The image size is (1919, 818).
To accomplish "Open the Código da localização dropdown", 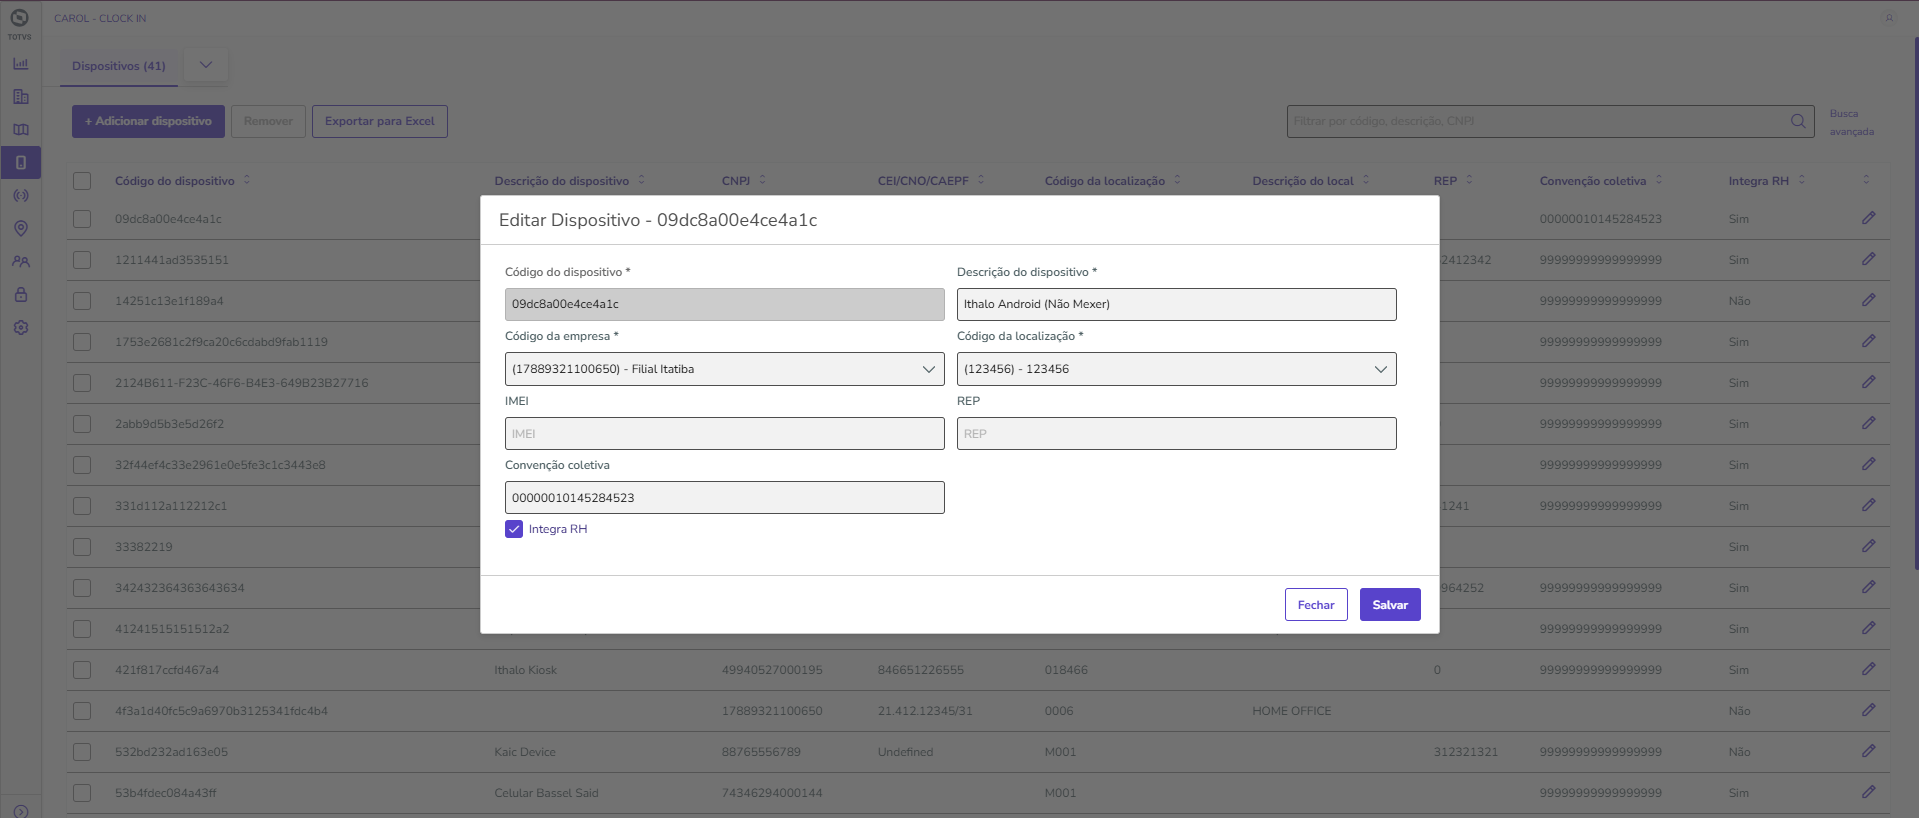I will tap(1176, 369).
